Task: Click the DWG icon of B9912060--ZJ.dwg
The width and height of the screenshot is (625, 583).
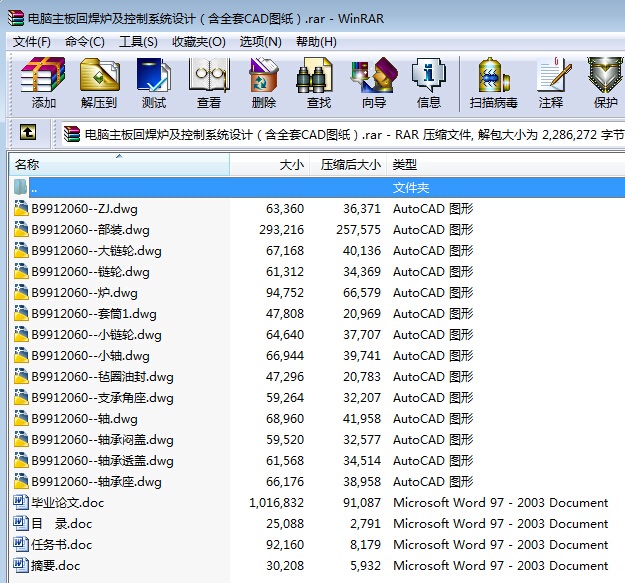Action: coord(21,208)
